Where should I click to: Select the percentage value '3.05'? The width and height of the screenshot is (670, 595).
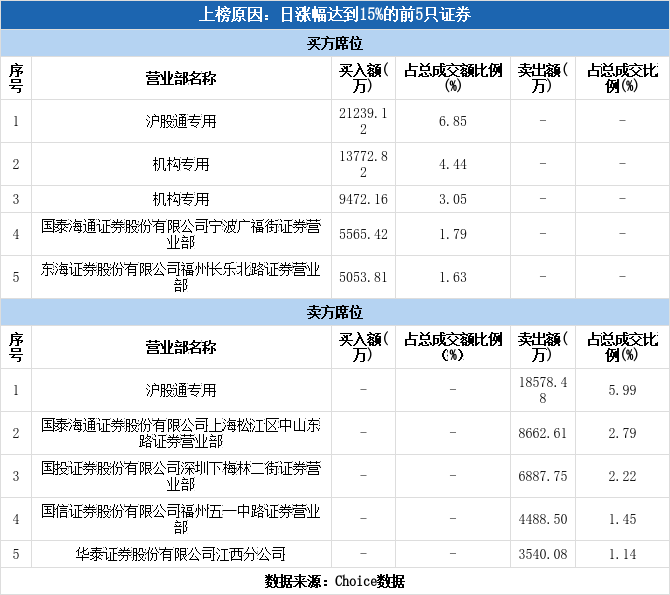[453, 199]
